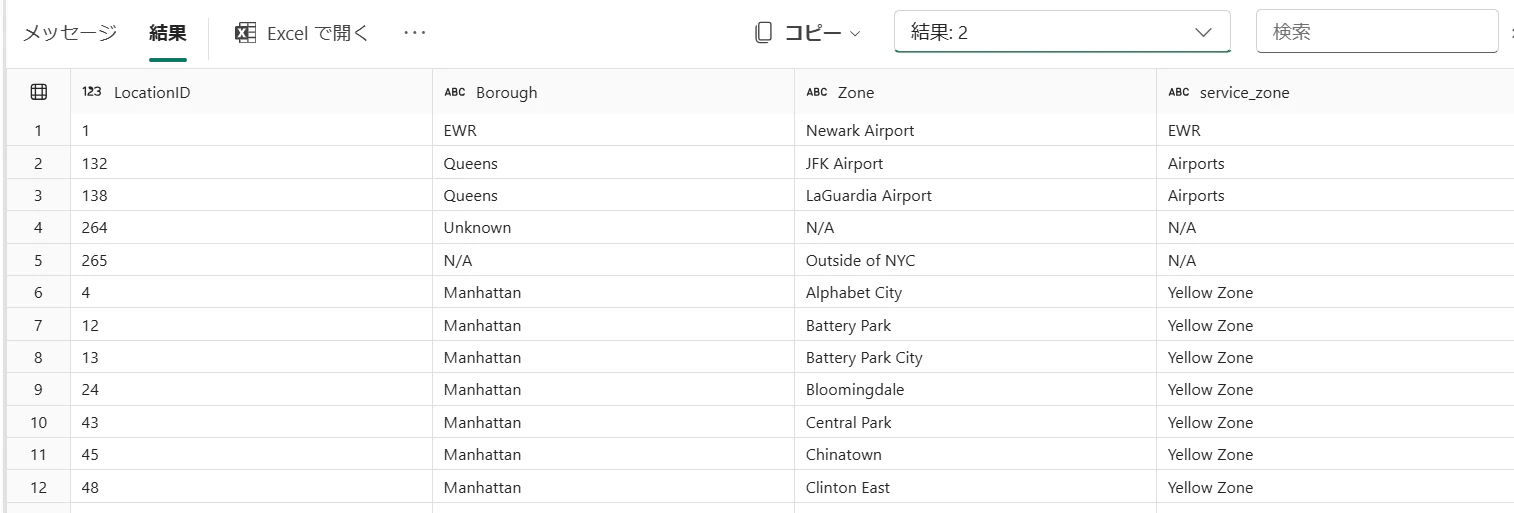Image resolution: width=1514 pixels, height=513 pixels.
Task: Select row number 5 in the grid
Action: coord(38,260)
